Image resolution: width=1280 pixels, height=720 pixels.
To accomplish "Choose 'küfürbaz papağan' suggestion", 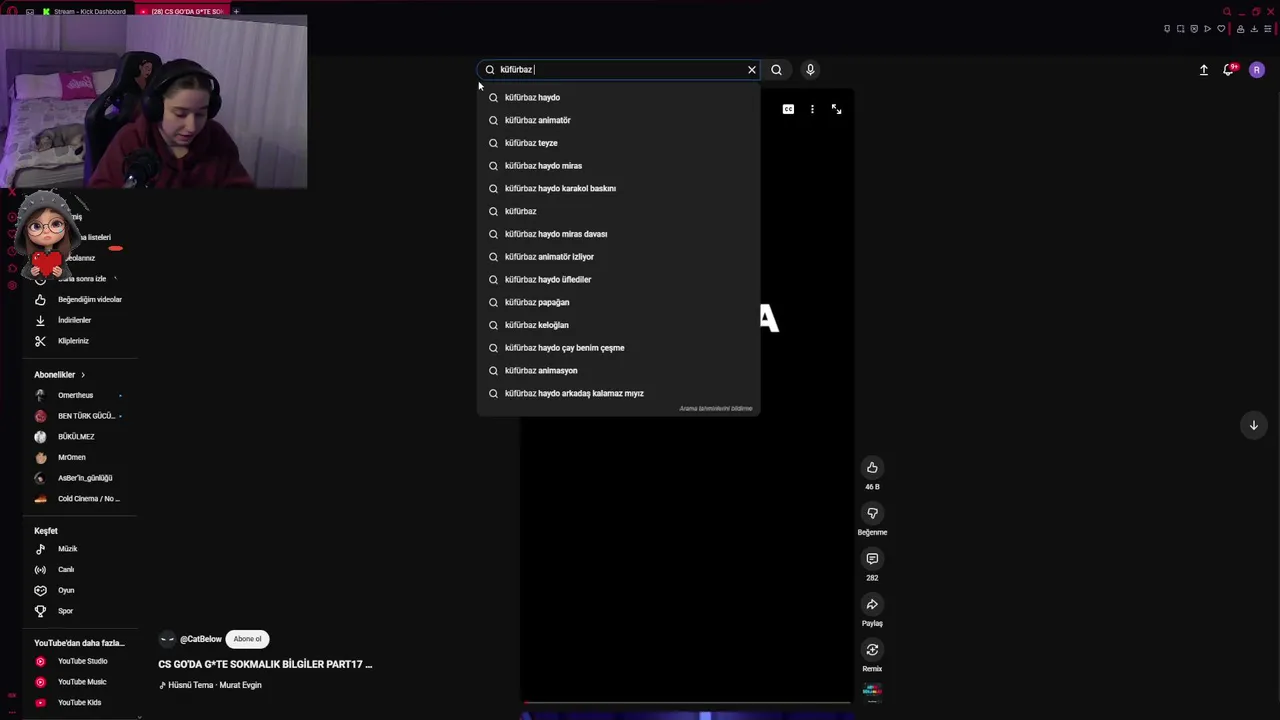I will pos(618,302).
